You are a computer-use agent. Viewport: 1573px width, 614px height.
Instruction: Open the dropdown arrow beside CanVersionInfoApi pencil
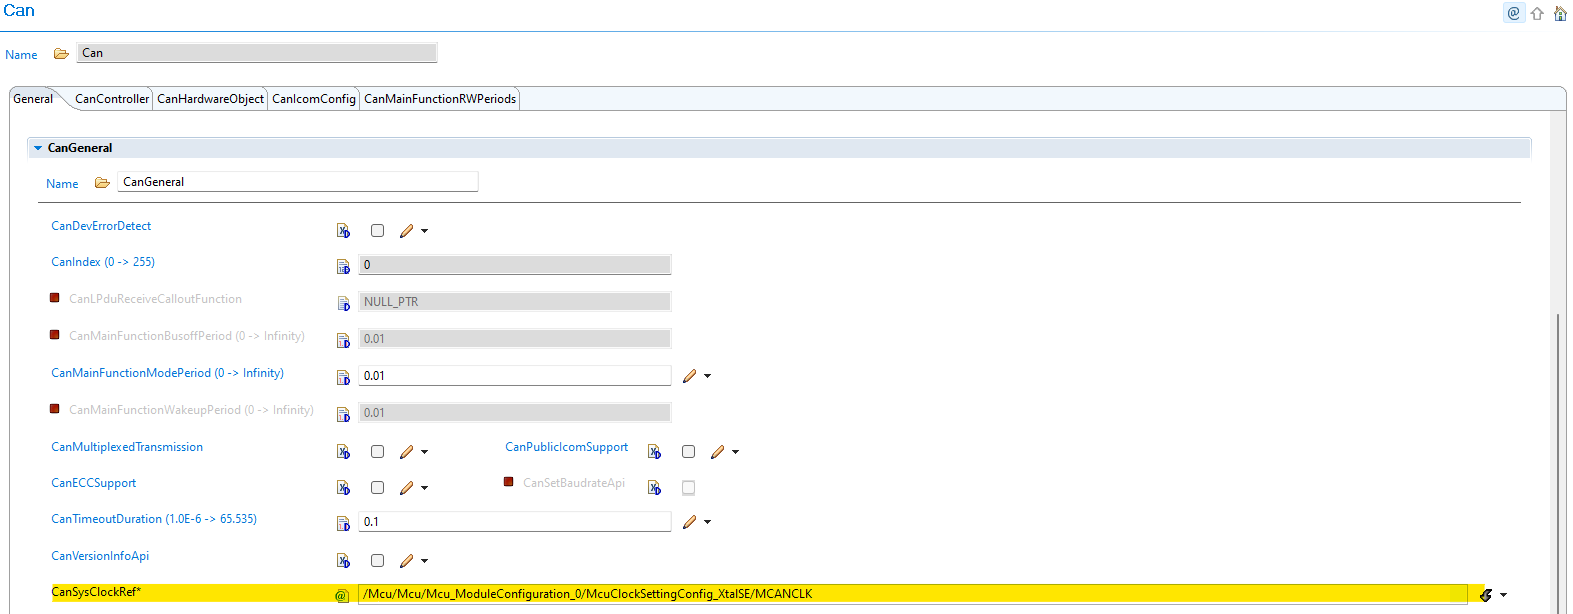(425, 561)
